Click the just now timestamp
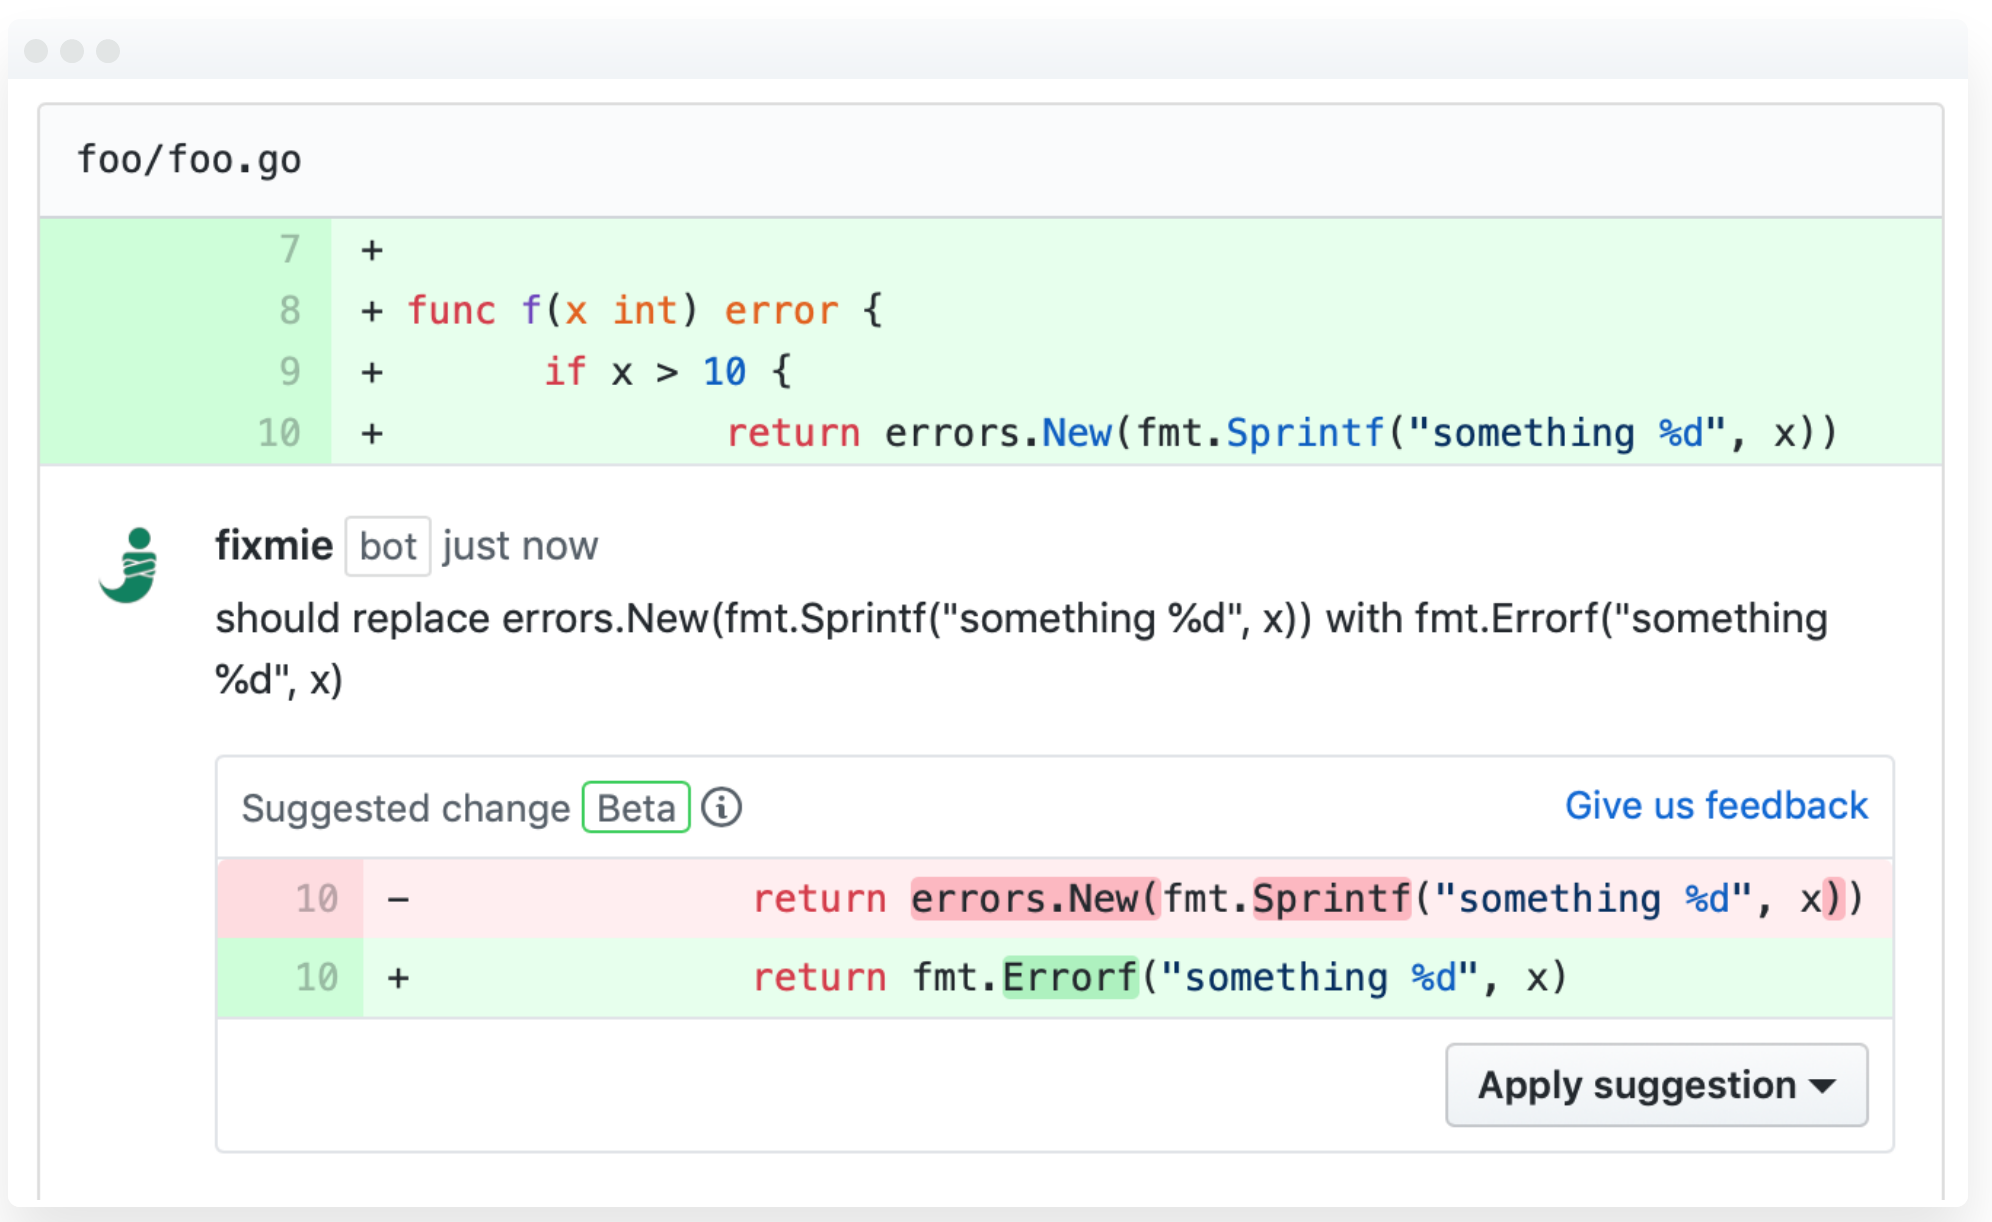This screenshot has width=1992, height=1222. 520,546
